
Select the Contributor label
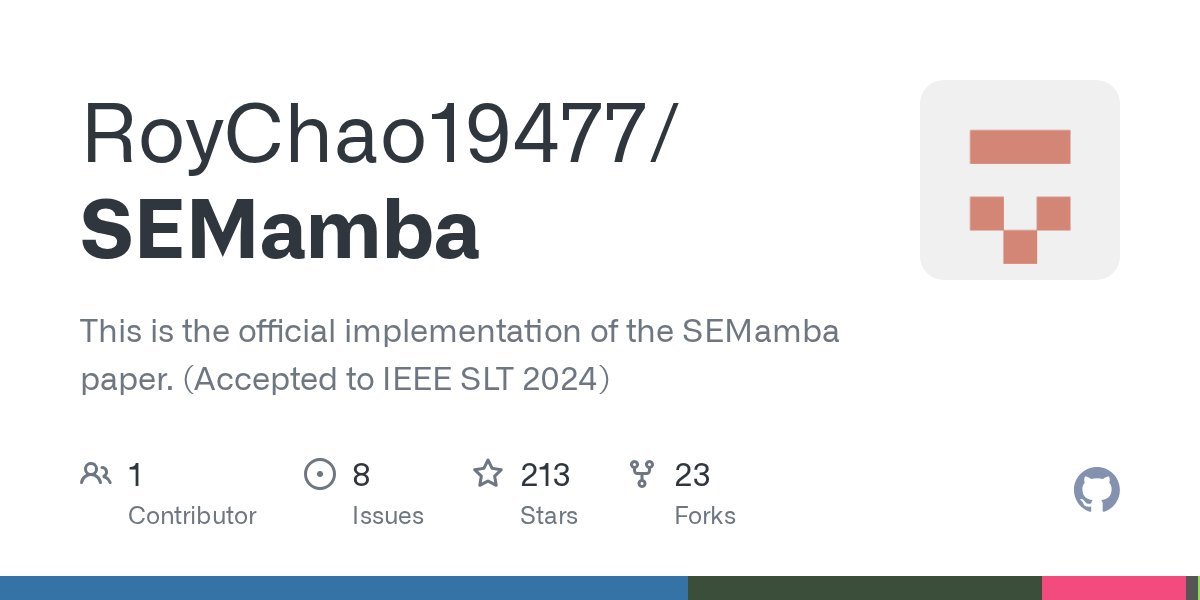click(192, 516)
